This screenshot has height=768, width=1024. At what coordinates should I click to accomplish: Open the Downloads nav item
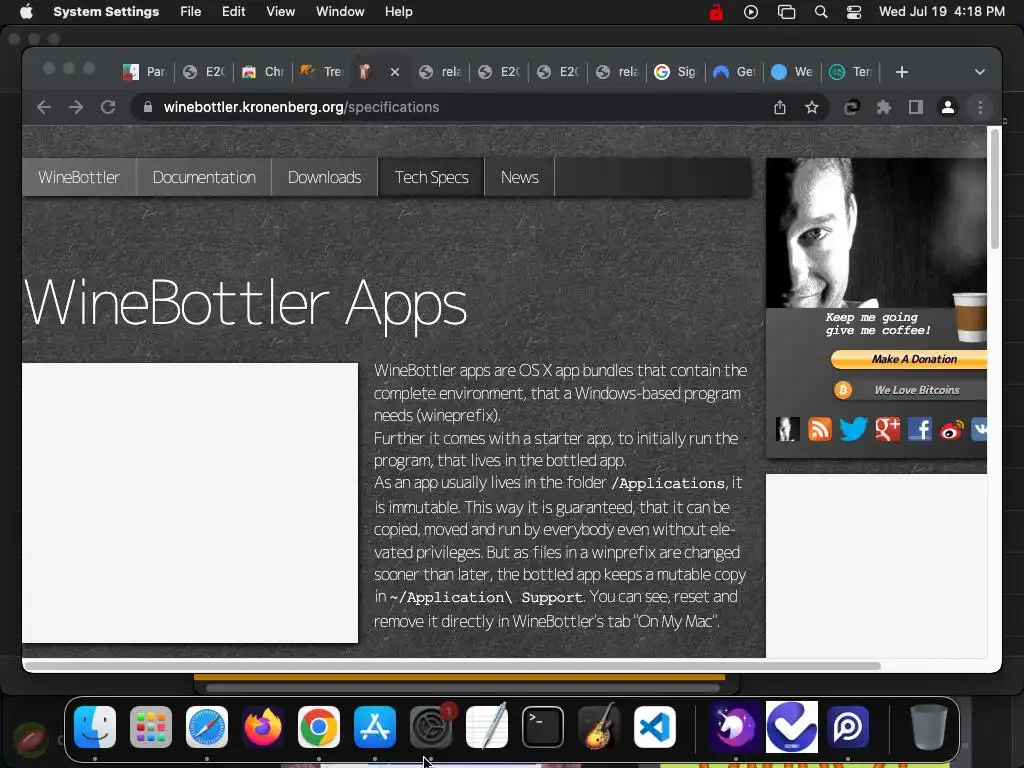(x=325, y=177)
